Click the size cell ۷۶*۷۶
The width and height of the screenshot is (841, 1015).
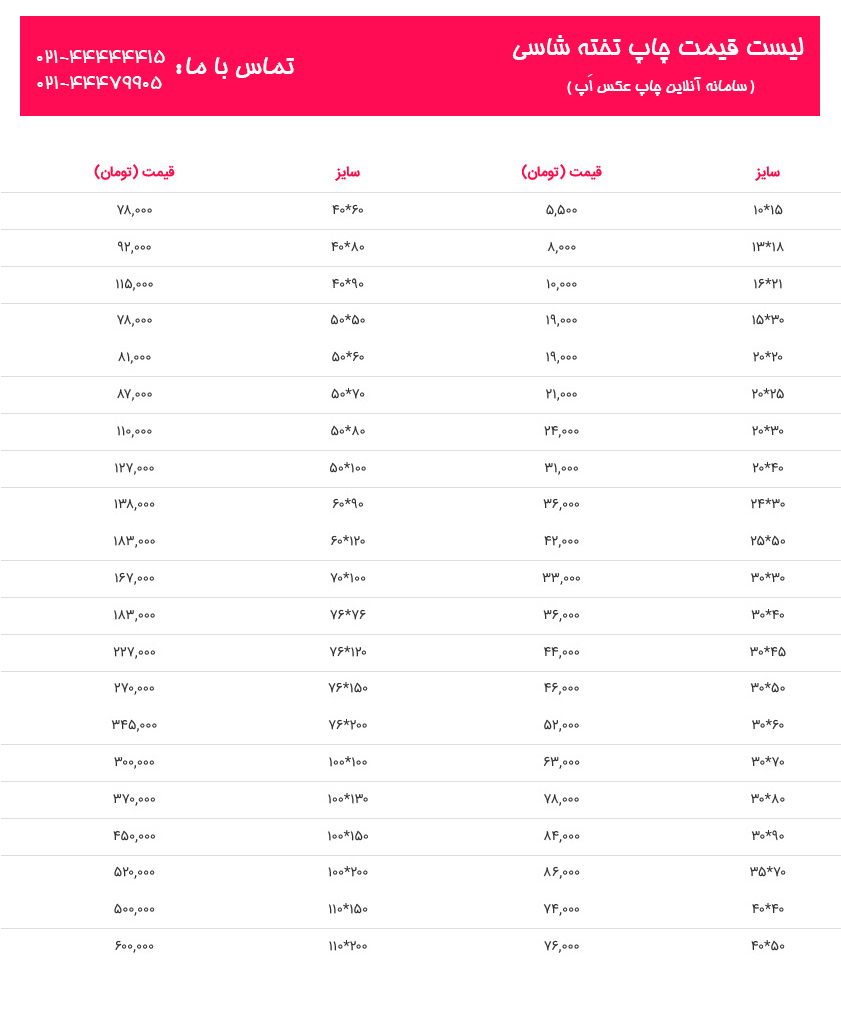click(348, 614)
